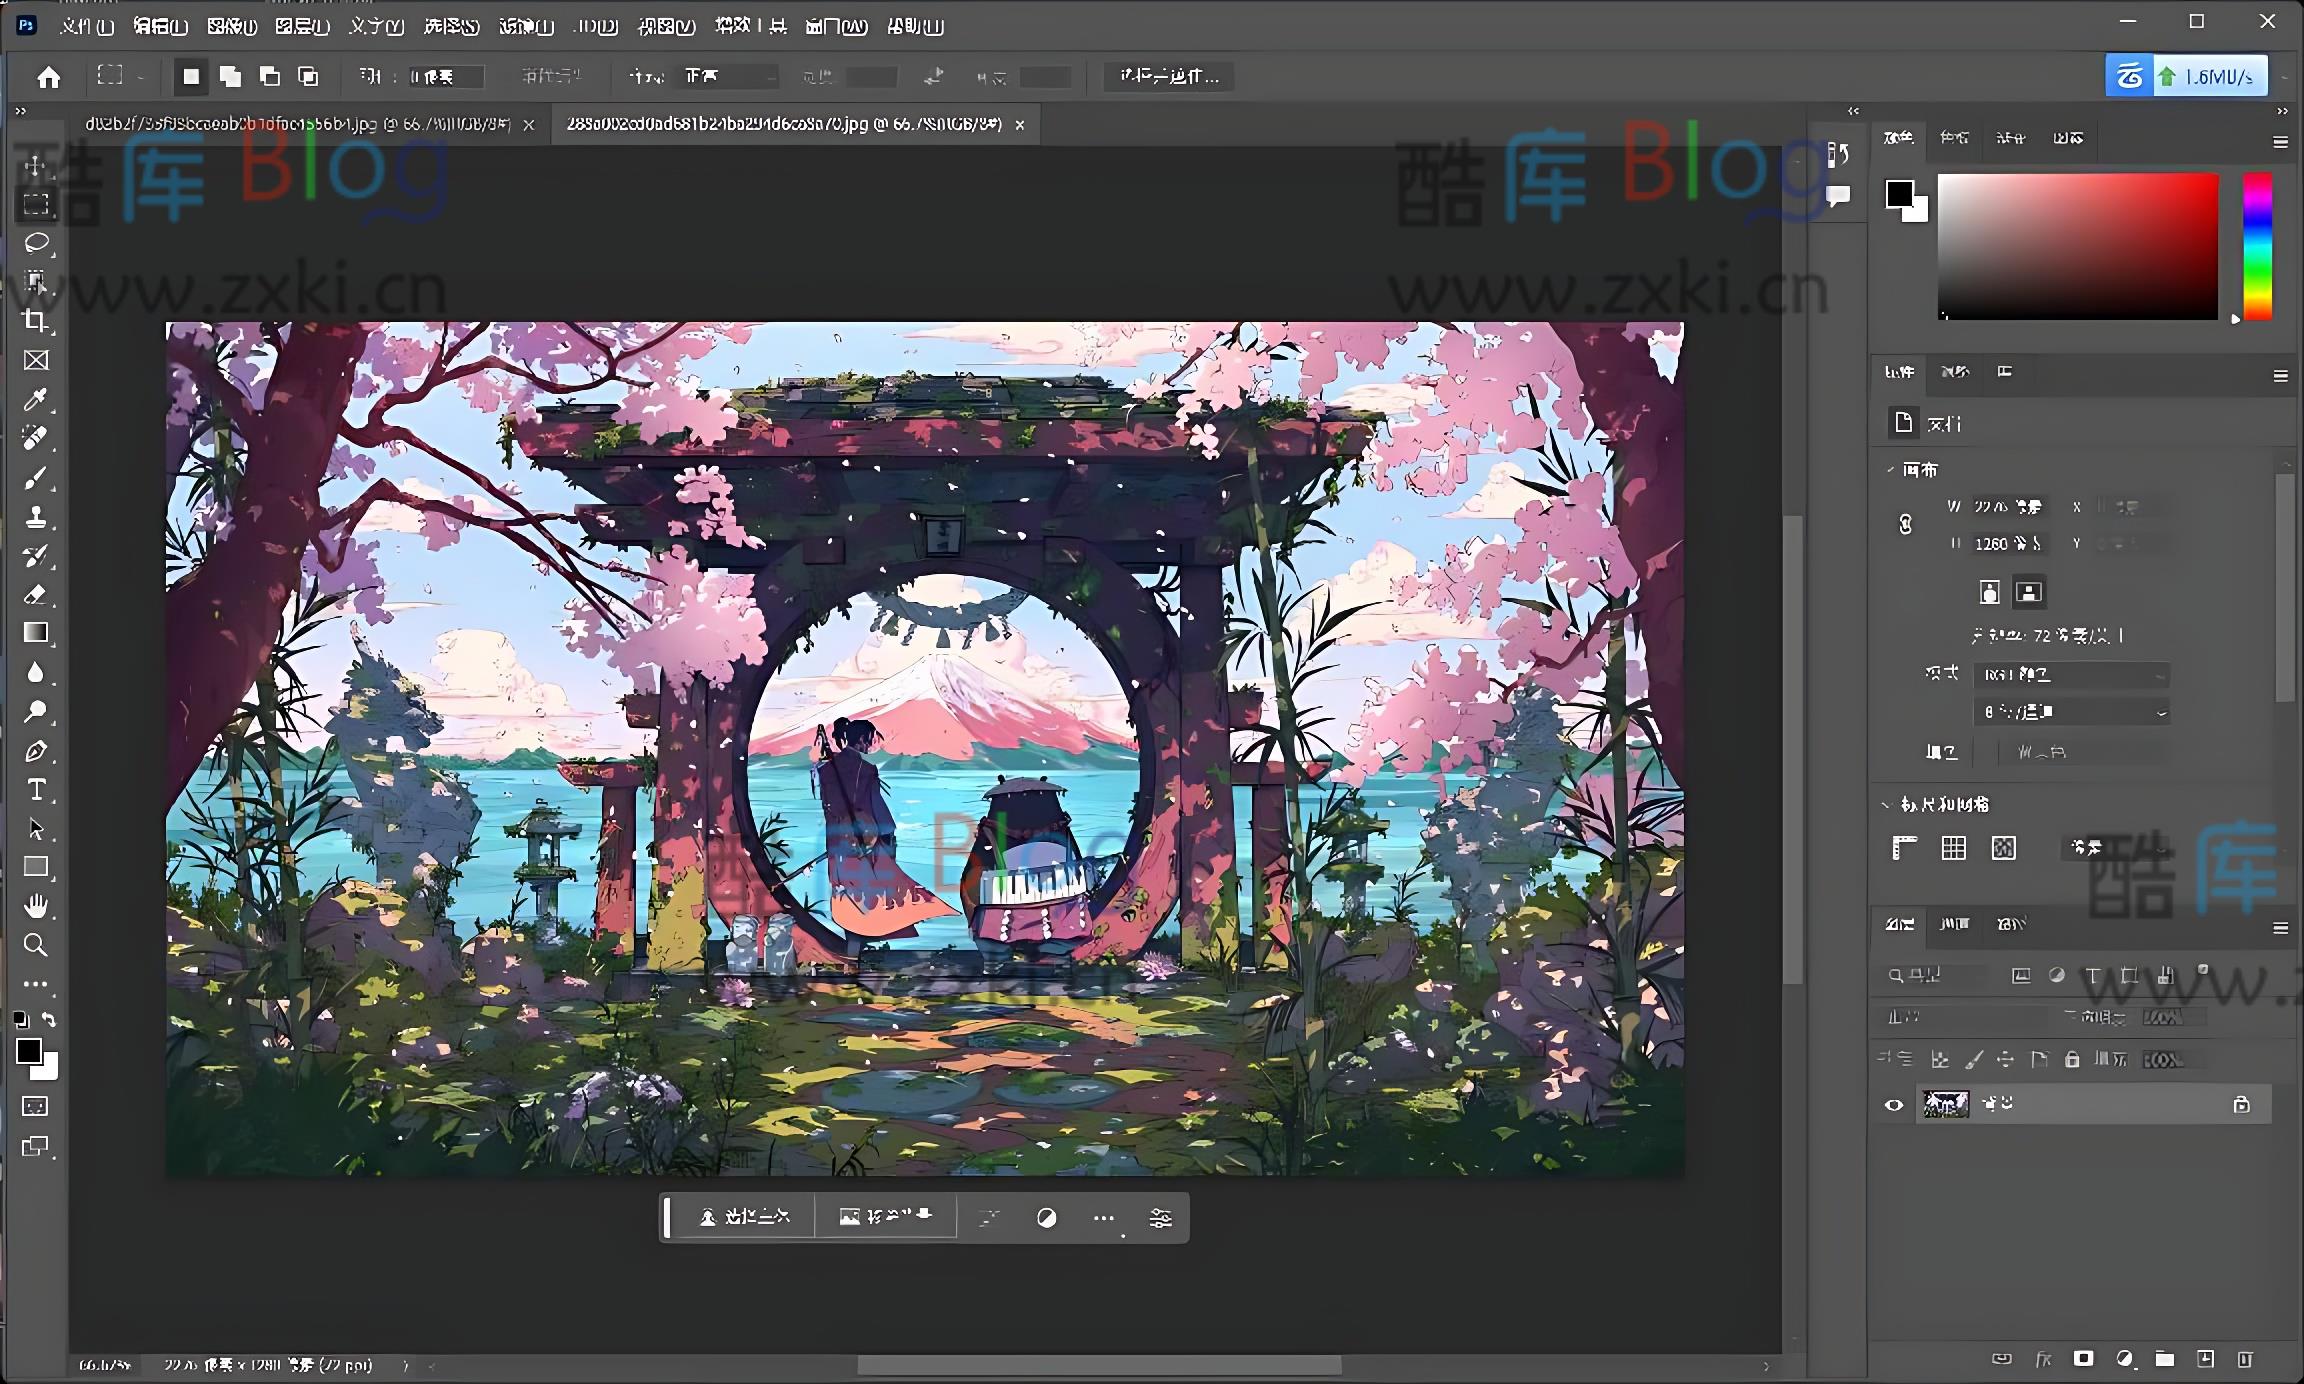
Task: Open the color mode dropdown in Properties
Action: tap(2071, 675)
